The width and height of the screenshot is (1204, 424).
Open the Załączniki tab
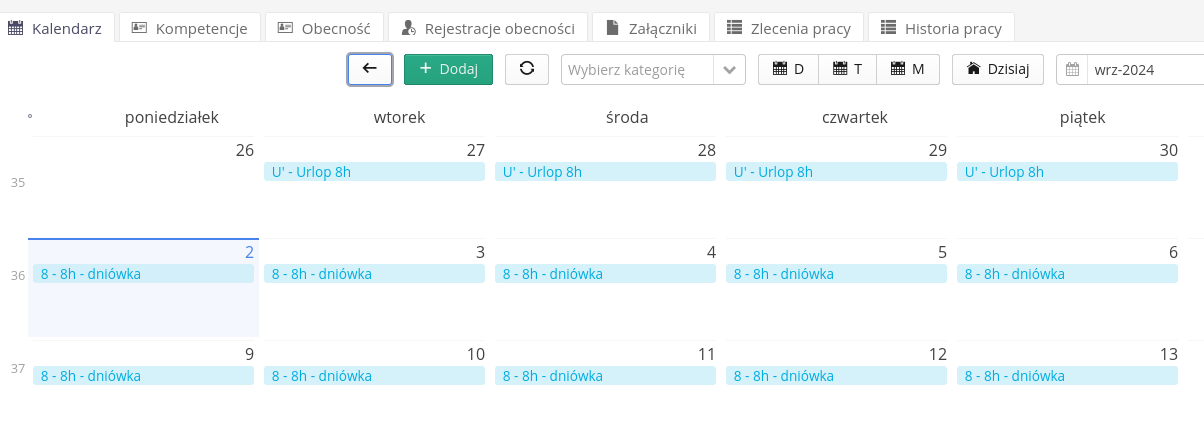point(651,28)
